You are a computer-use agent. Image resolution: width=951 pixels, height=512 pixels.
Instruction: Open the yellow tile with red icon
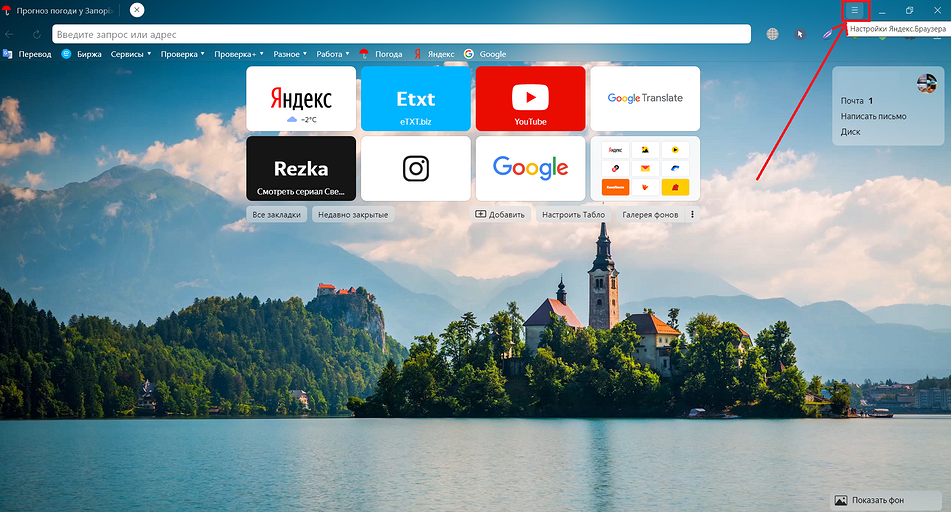pyautogui.click(x=675, y=187)
